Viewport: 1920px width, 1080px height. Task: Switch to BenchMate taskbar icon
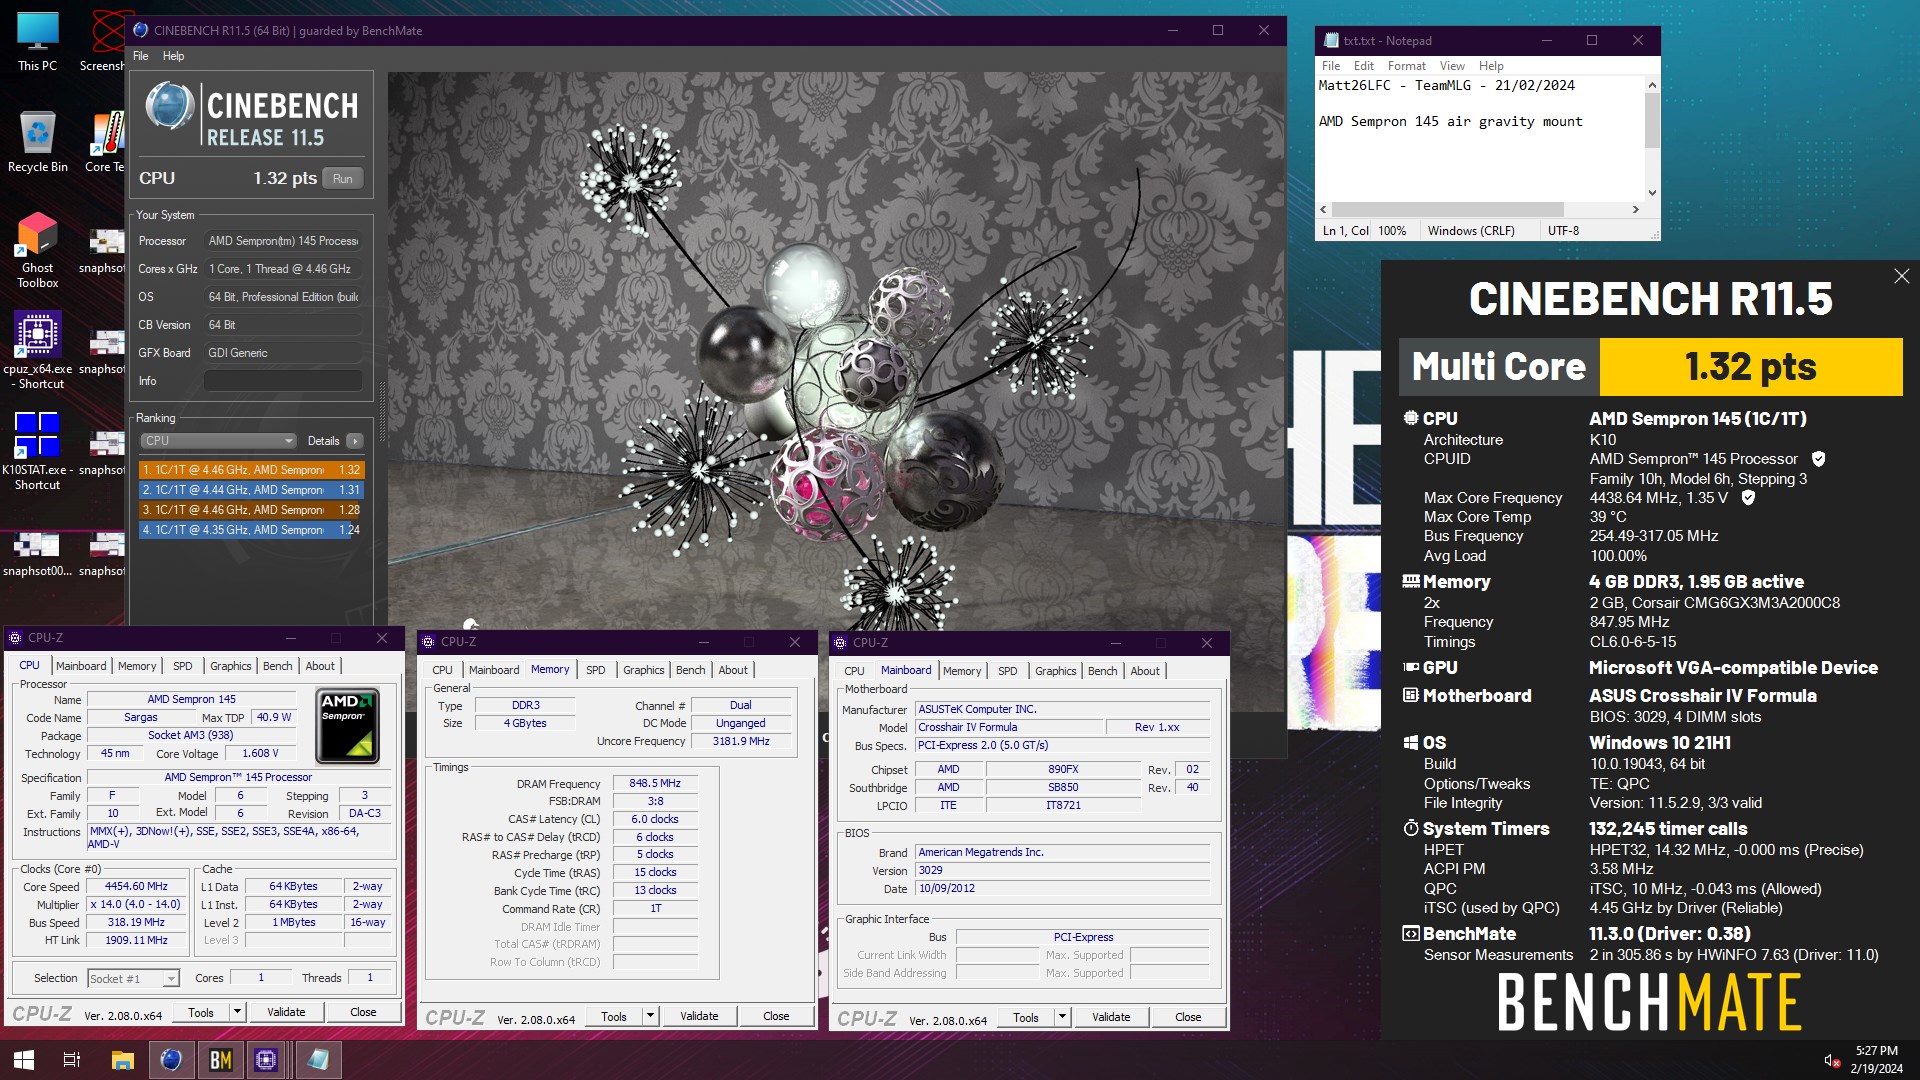coord(220,1060)
